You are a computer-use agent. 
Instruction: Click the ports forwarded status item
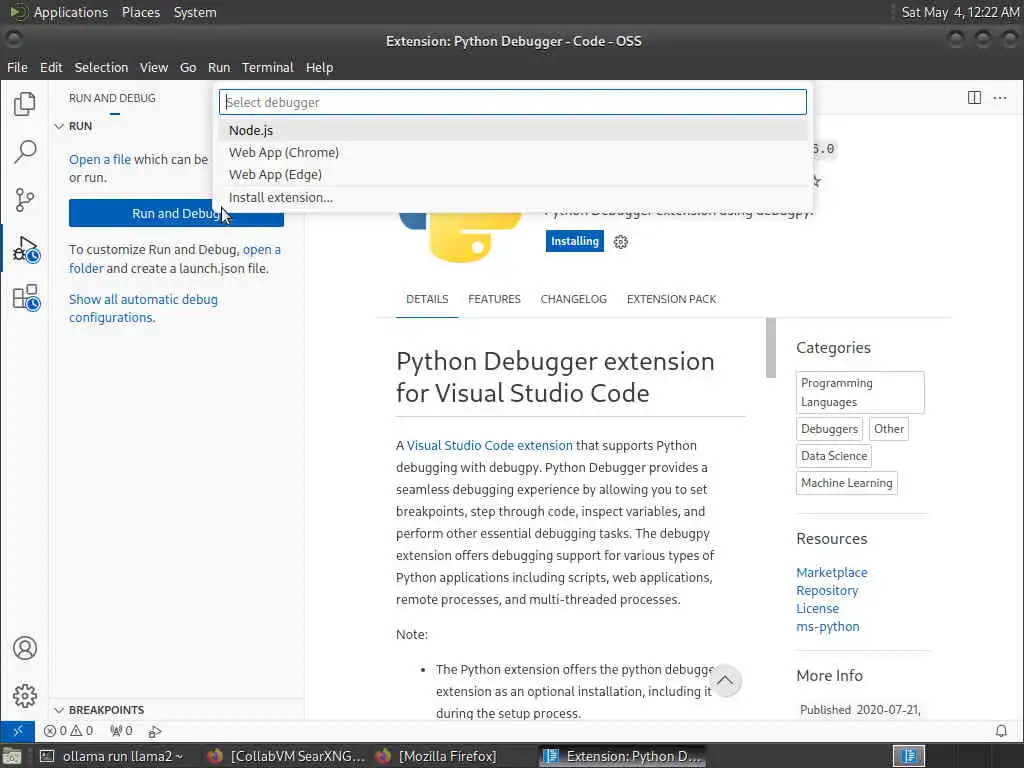(x=121, y=731)
